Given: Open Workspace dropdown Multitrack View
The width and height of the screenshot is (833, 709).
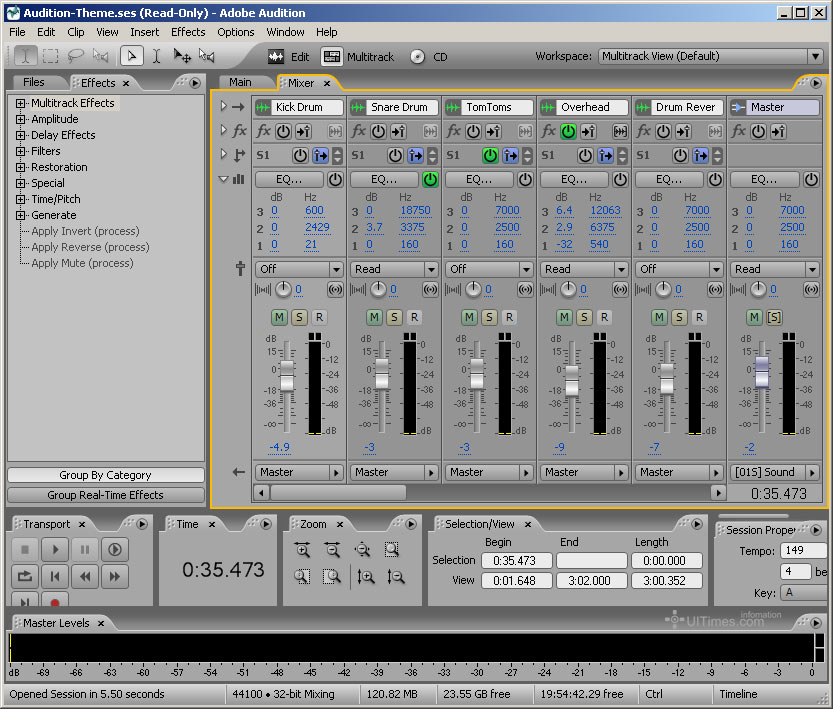Looking at the screenshot, I should 711,56.
